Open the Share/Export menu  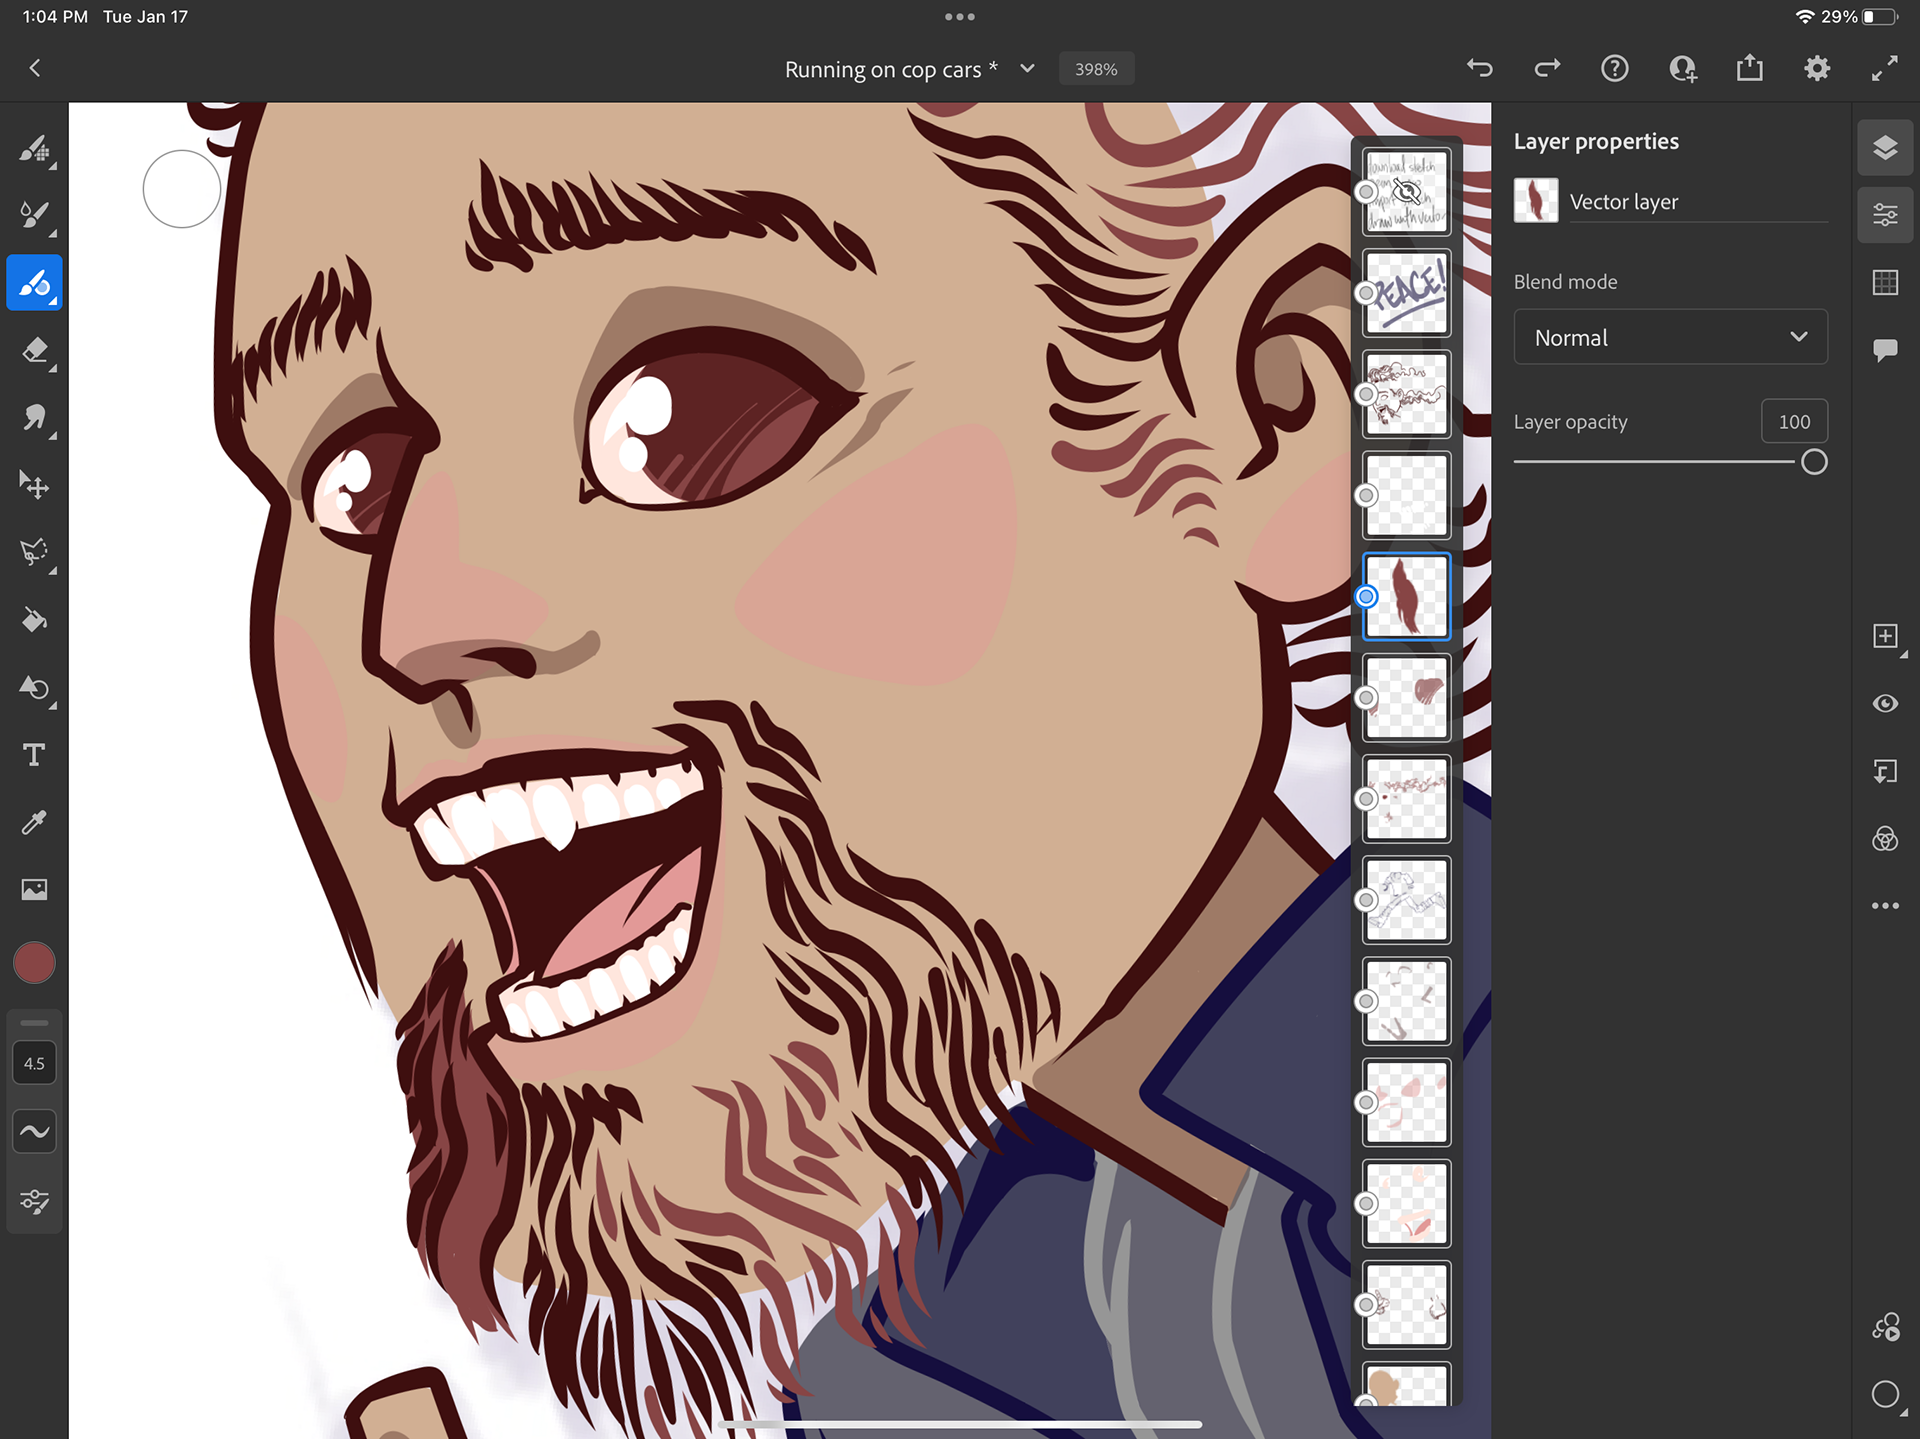click(1750, 68)
